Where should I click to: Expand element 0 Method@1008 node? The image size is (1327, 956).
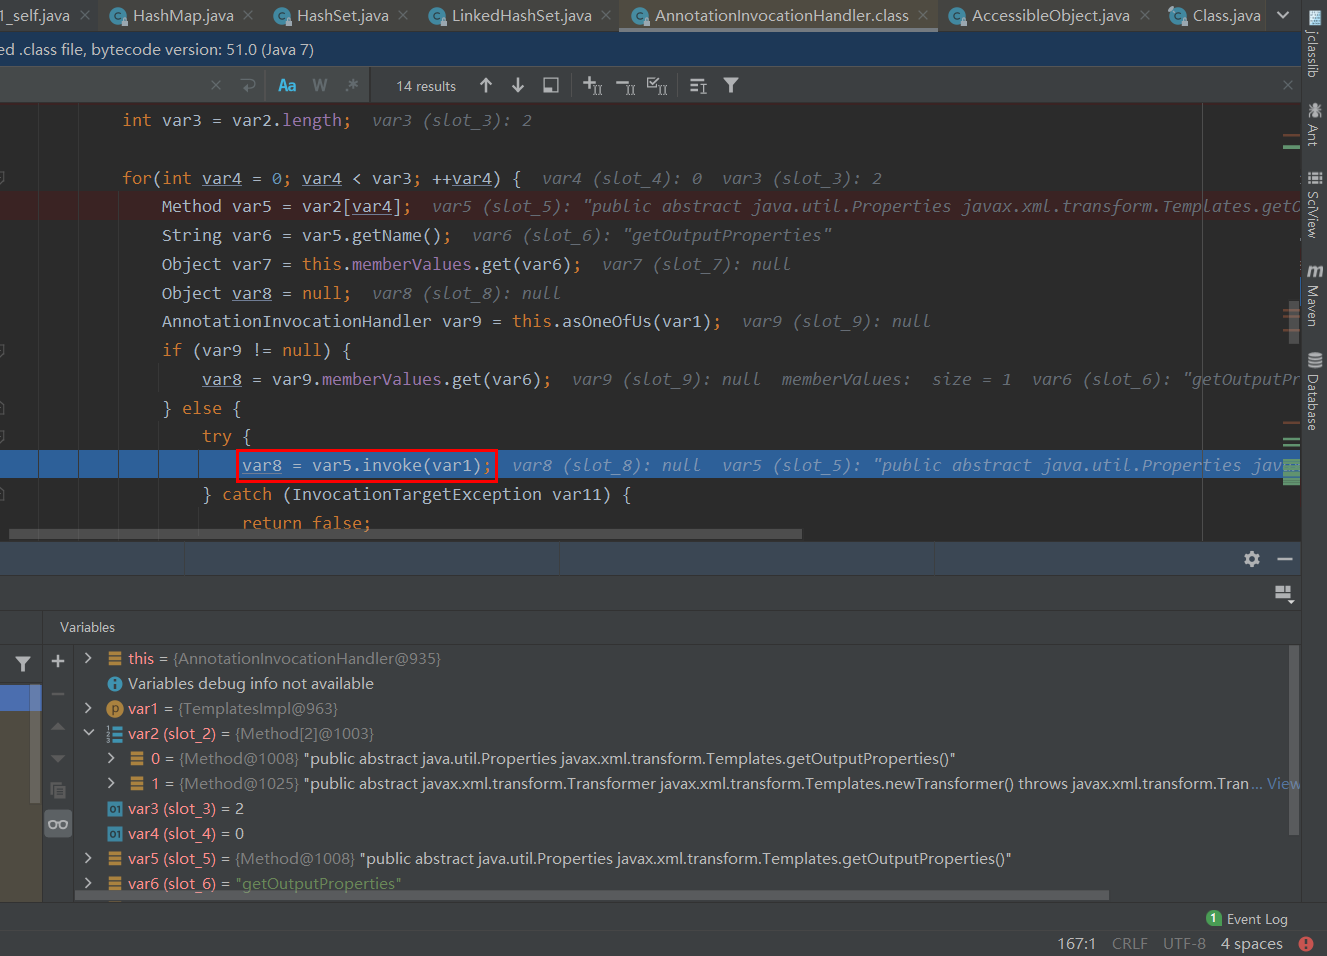112,758
